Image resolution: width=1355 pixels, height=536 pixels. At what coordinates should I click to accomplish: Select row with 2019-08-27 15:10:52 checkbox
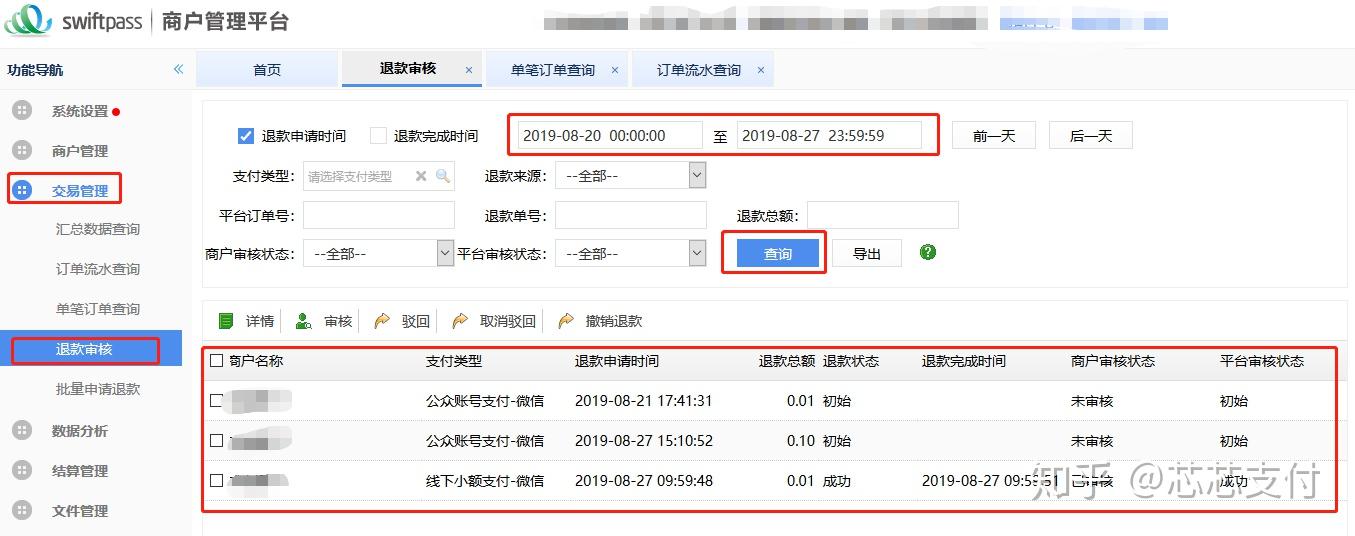217,441
